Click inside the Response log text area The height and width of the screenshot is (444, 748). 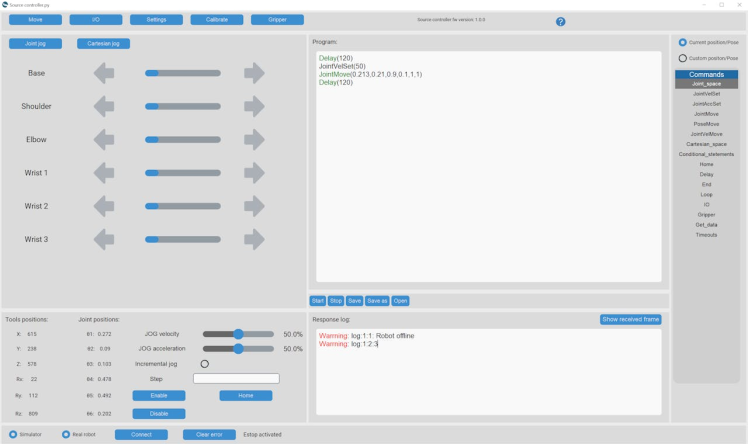click(x=488, y=372)
